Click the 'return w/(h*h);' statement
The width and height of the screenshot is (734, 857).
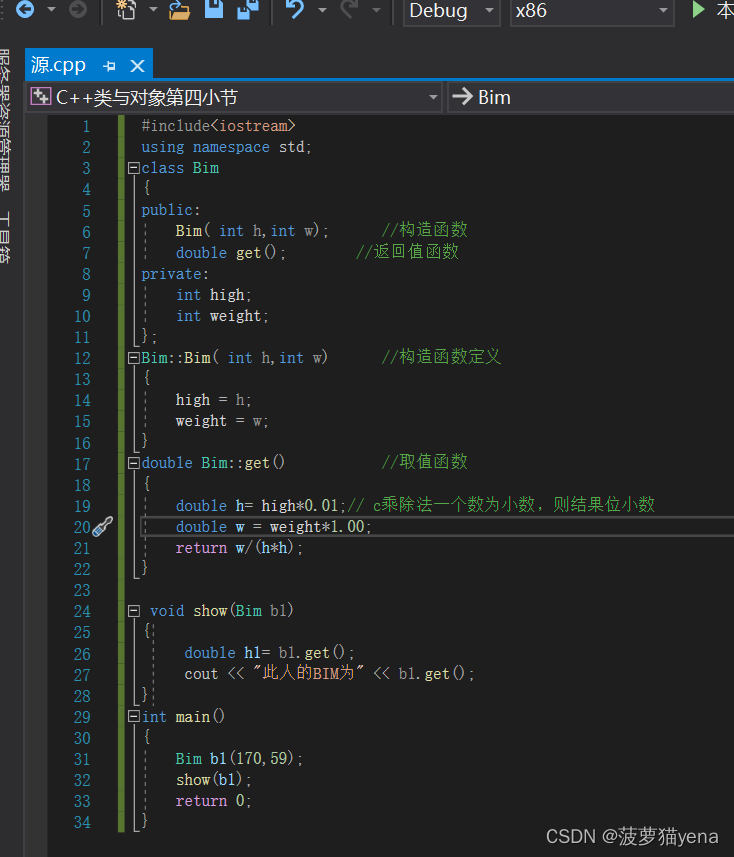click(239, 548)
